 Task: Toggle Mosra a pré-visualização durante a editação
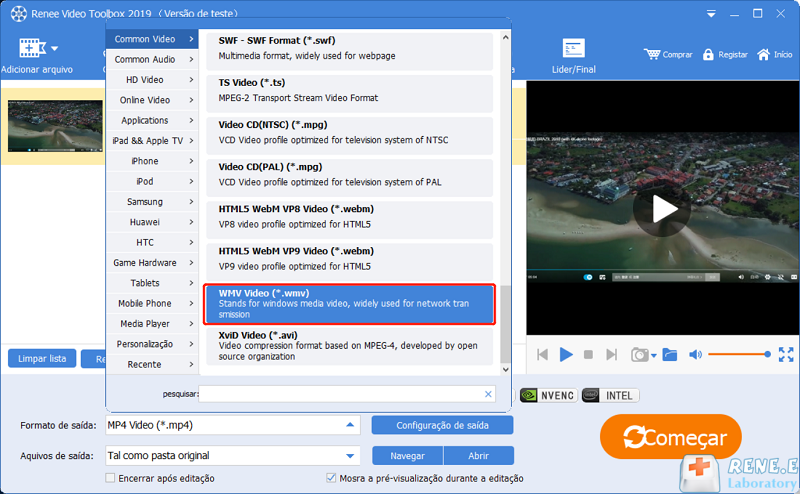[331, 478]
